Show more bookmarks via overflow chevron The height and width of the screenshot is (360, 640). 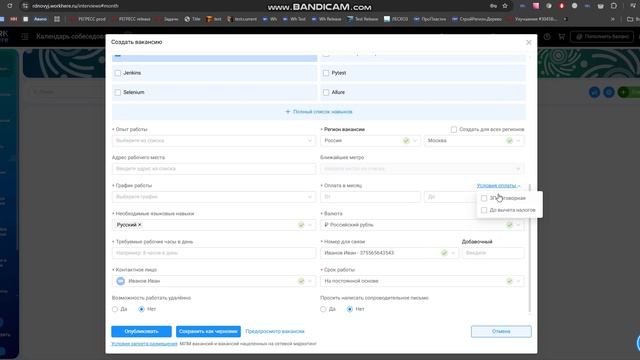click(x=613, y=19)
